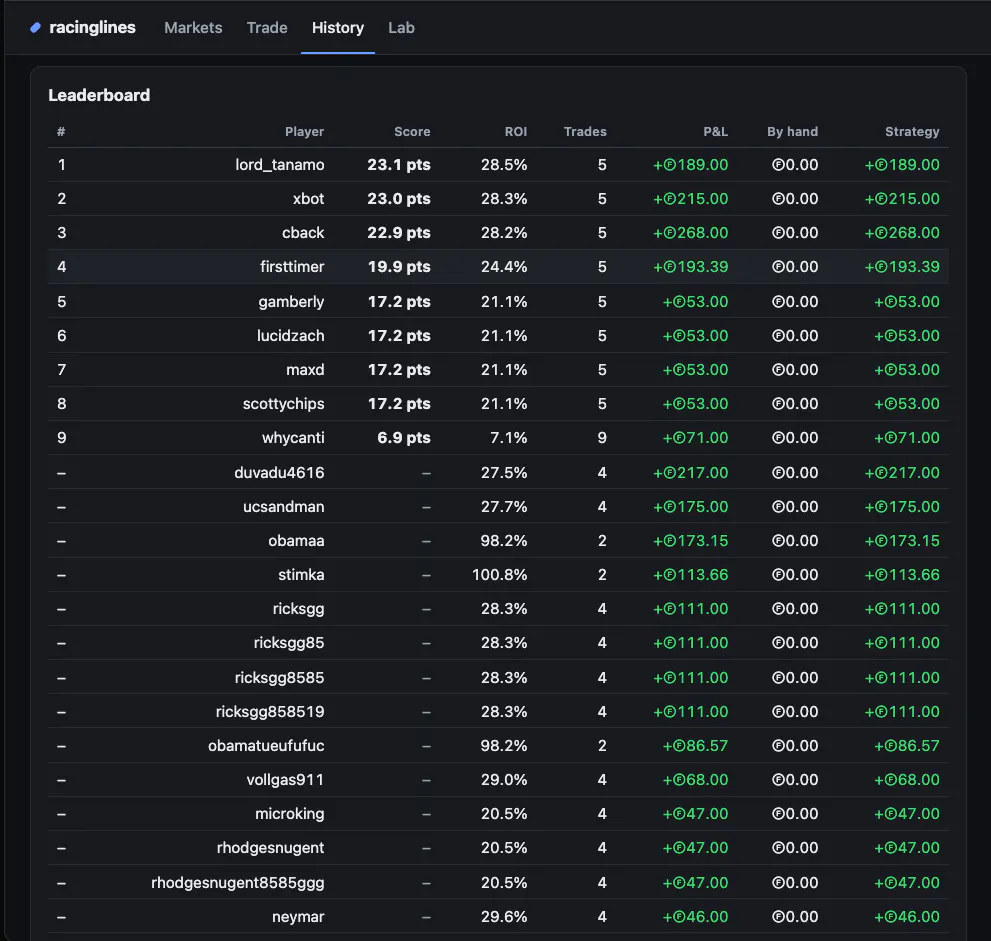Select player obamaa
Screen dimensions: 991x941
click(x=296, y=541)
